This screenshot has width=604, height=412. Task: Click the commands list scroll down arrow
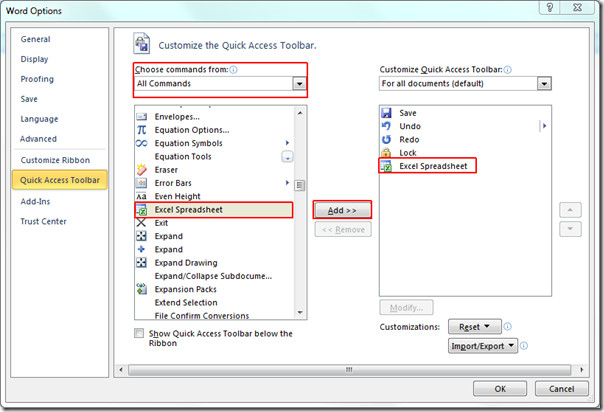[x=300, y=312]
